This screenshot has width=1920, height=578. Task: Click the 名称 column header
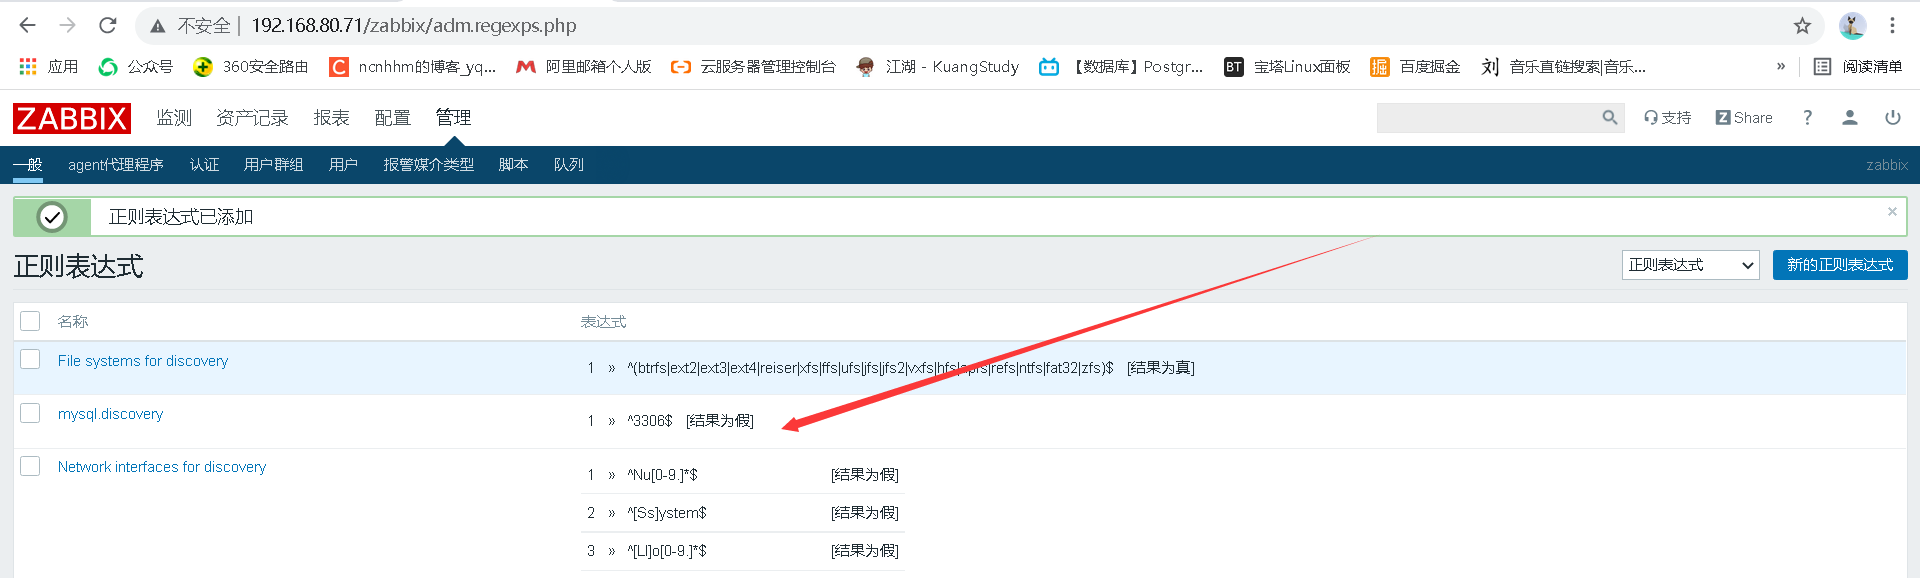click(x=73, y=322)
